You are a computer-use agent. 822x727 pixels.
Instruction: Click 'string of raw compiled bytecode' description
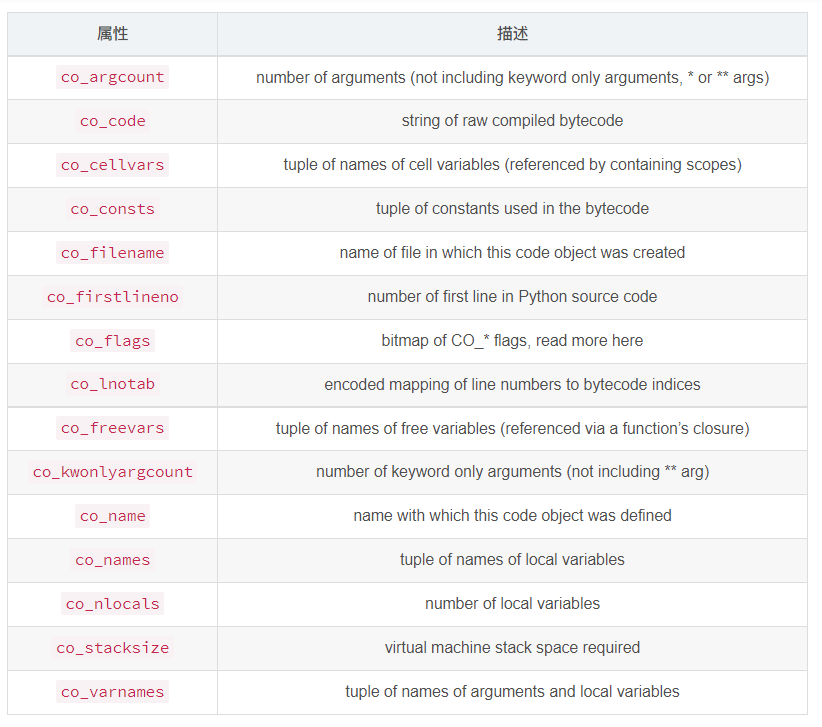[512, 121]
